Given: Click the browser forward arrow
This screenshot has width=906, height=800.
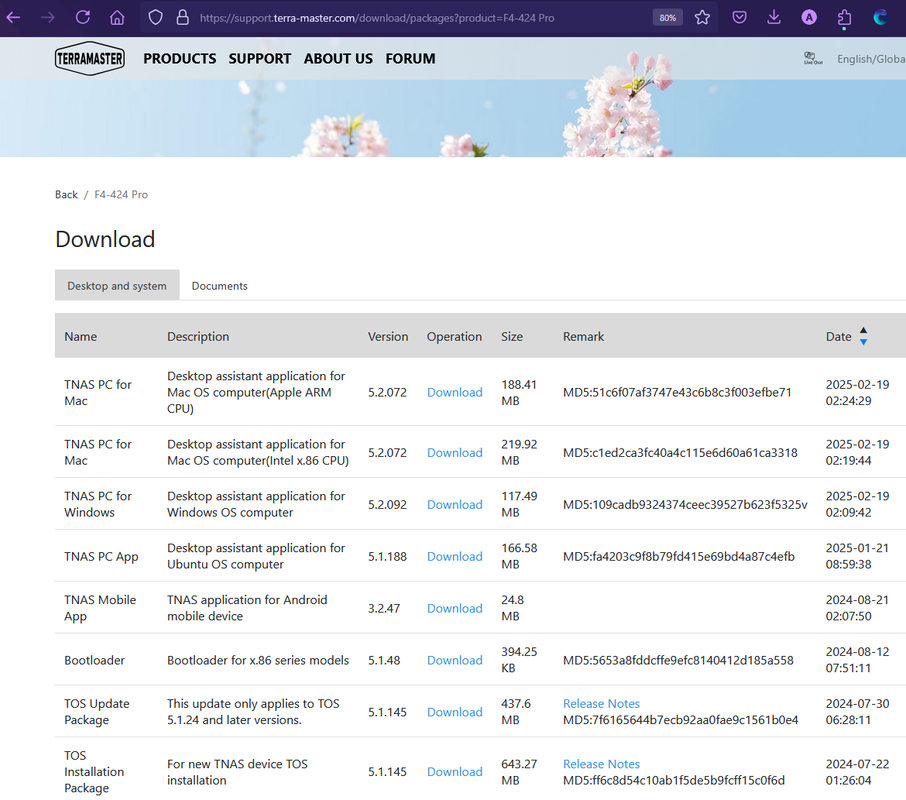Looking at the screenshot, I should pyautogui.click(x=47, y=17).
